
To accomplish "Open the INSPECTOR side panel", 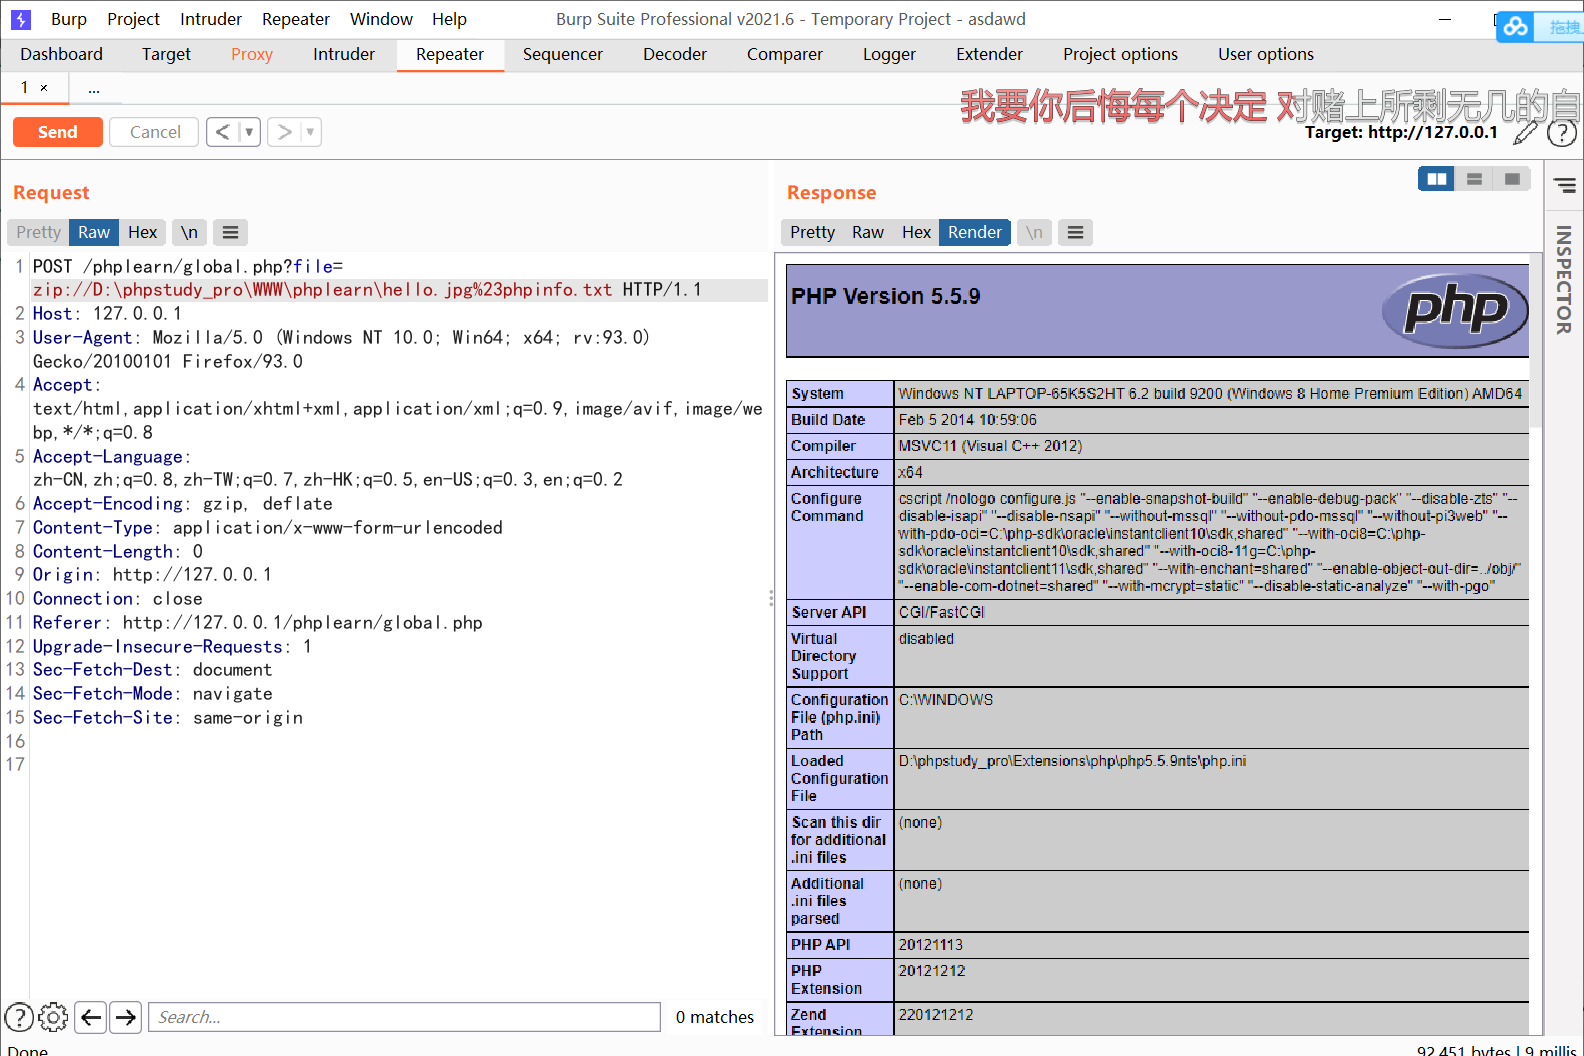I will coord(1564,279).
